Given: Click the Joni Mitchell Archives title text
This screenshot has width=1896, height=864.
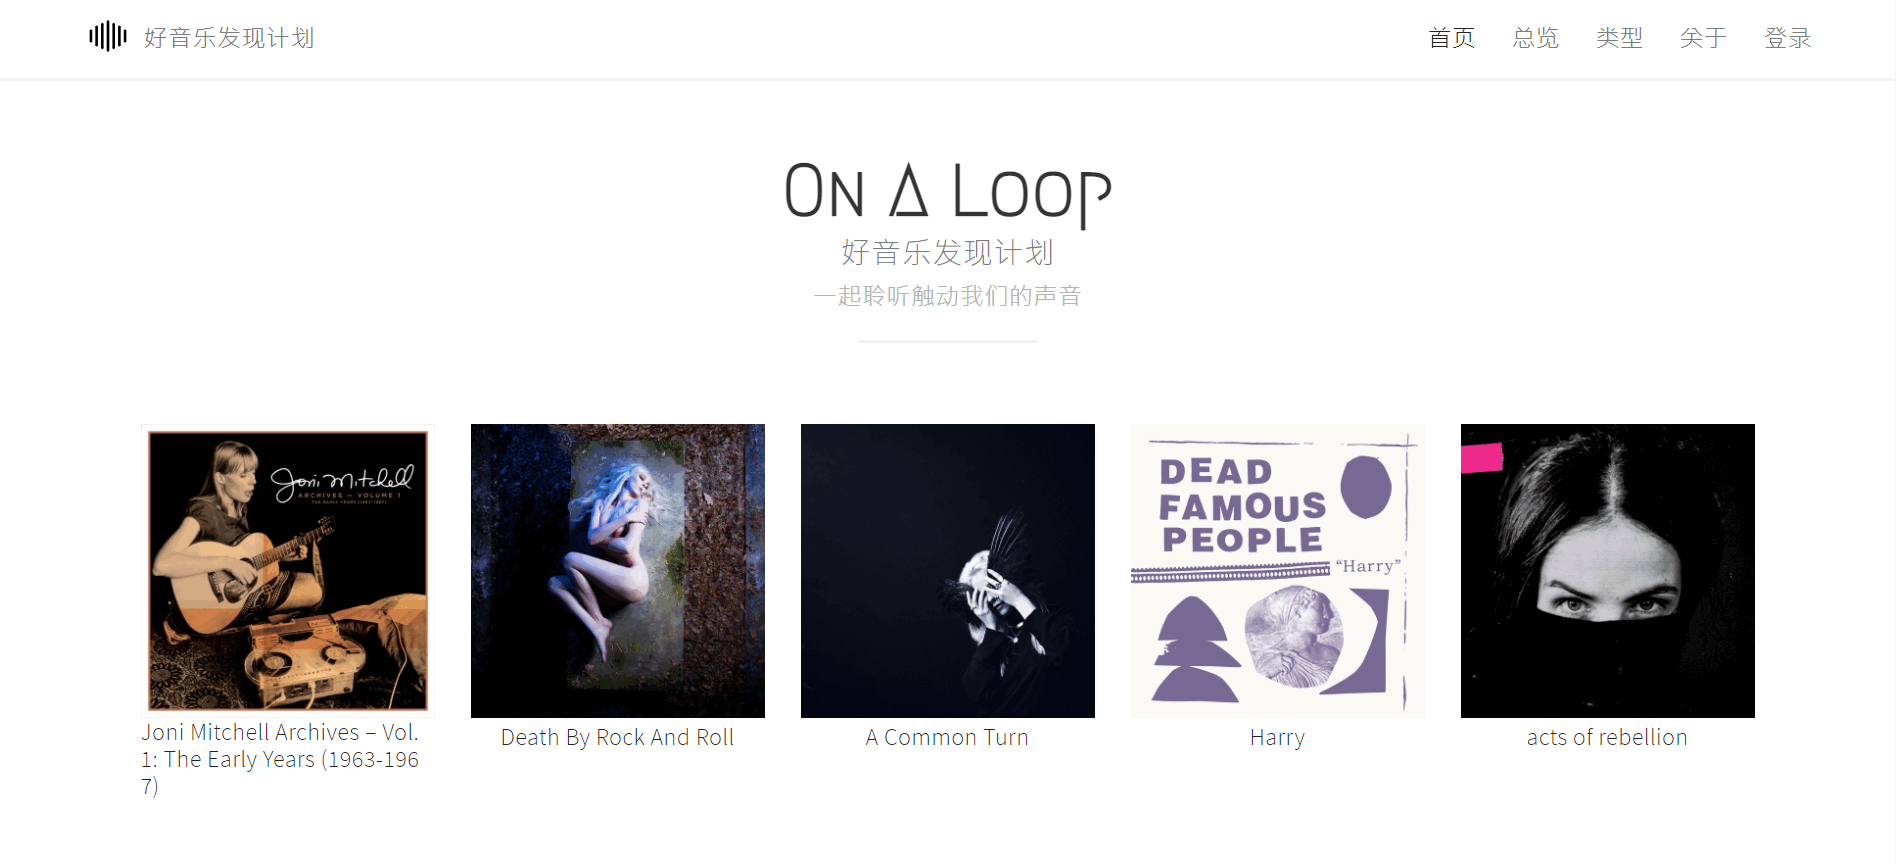Looking at the screenshot, I should click(x=281, y=759).
